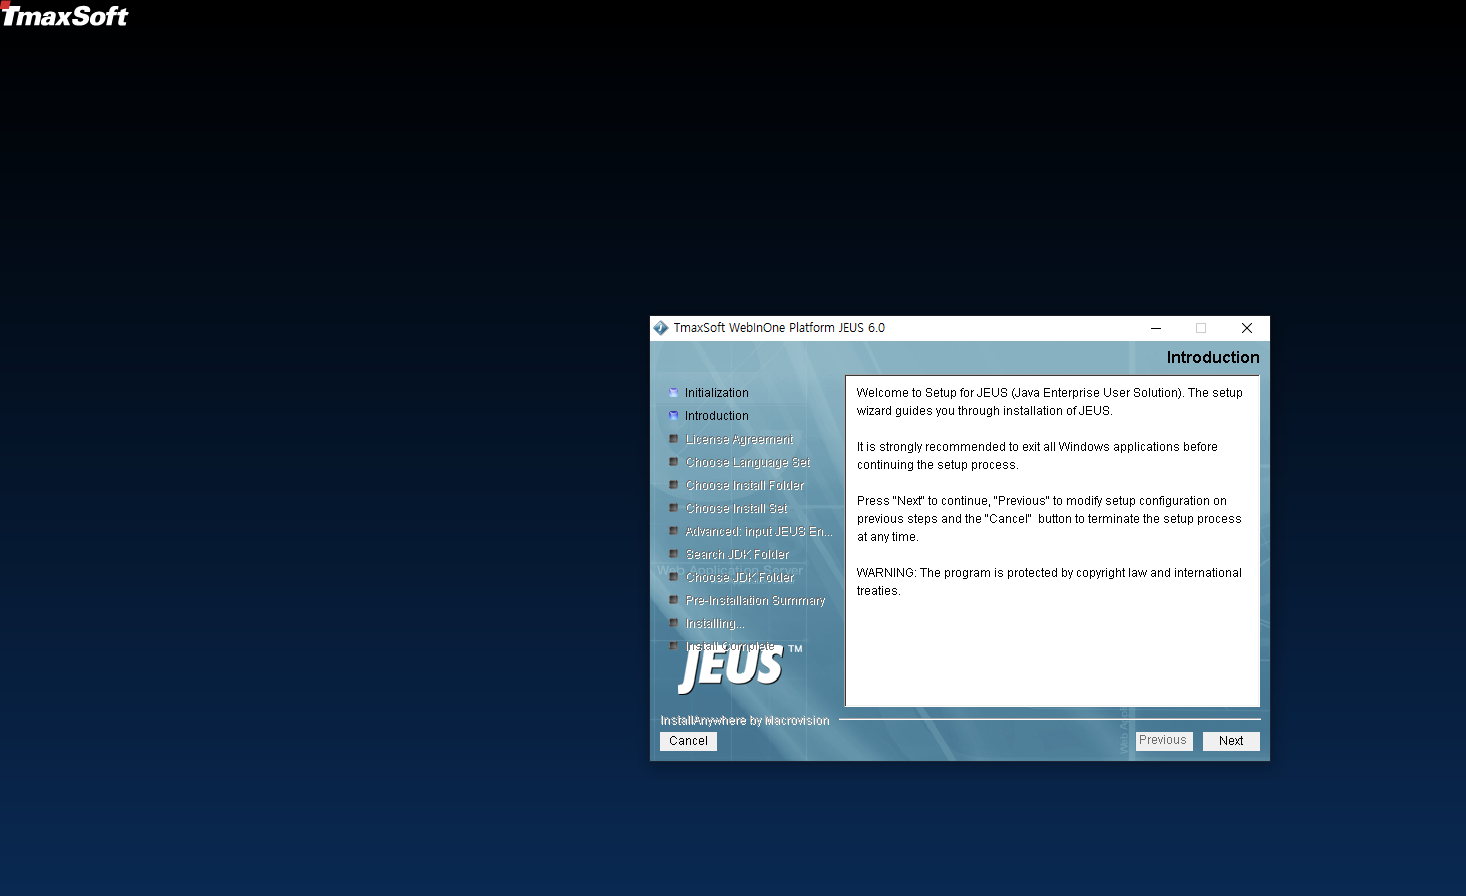
Task: Click the Choose Install Set bullet icon
Action: point(673,507)
